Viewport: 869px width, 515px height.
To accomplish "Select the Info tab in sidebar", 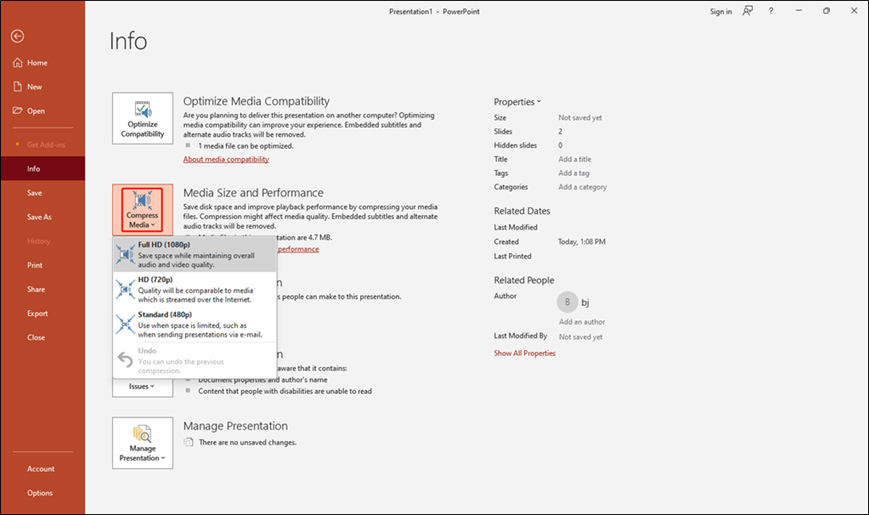I will click(43, 169).
